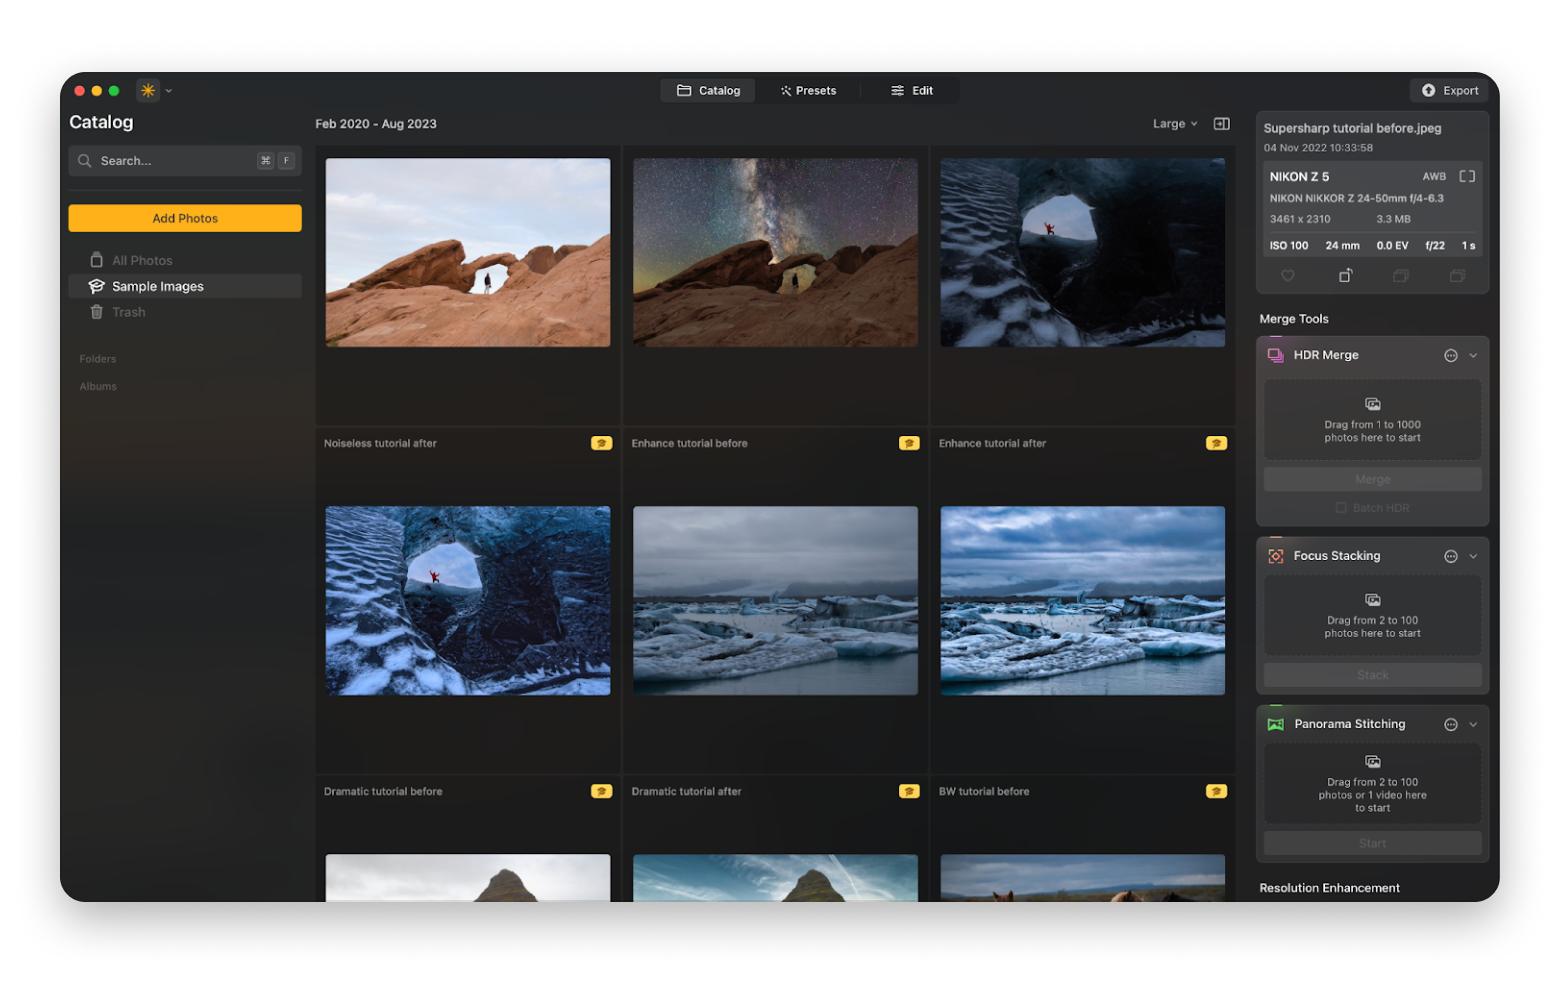Click the Export button

[x=1450, y=91]
